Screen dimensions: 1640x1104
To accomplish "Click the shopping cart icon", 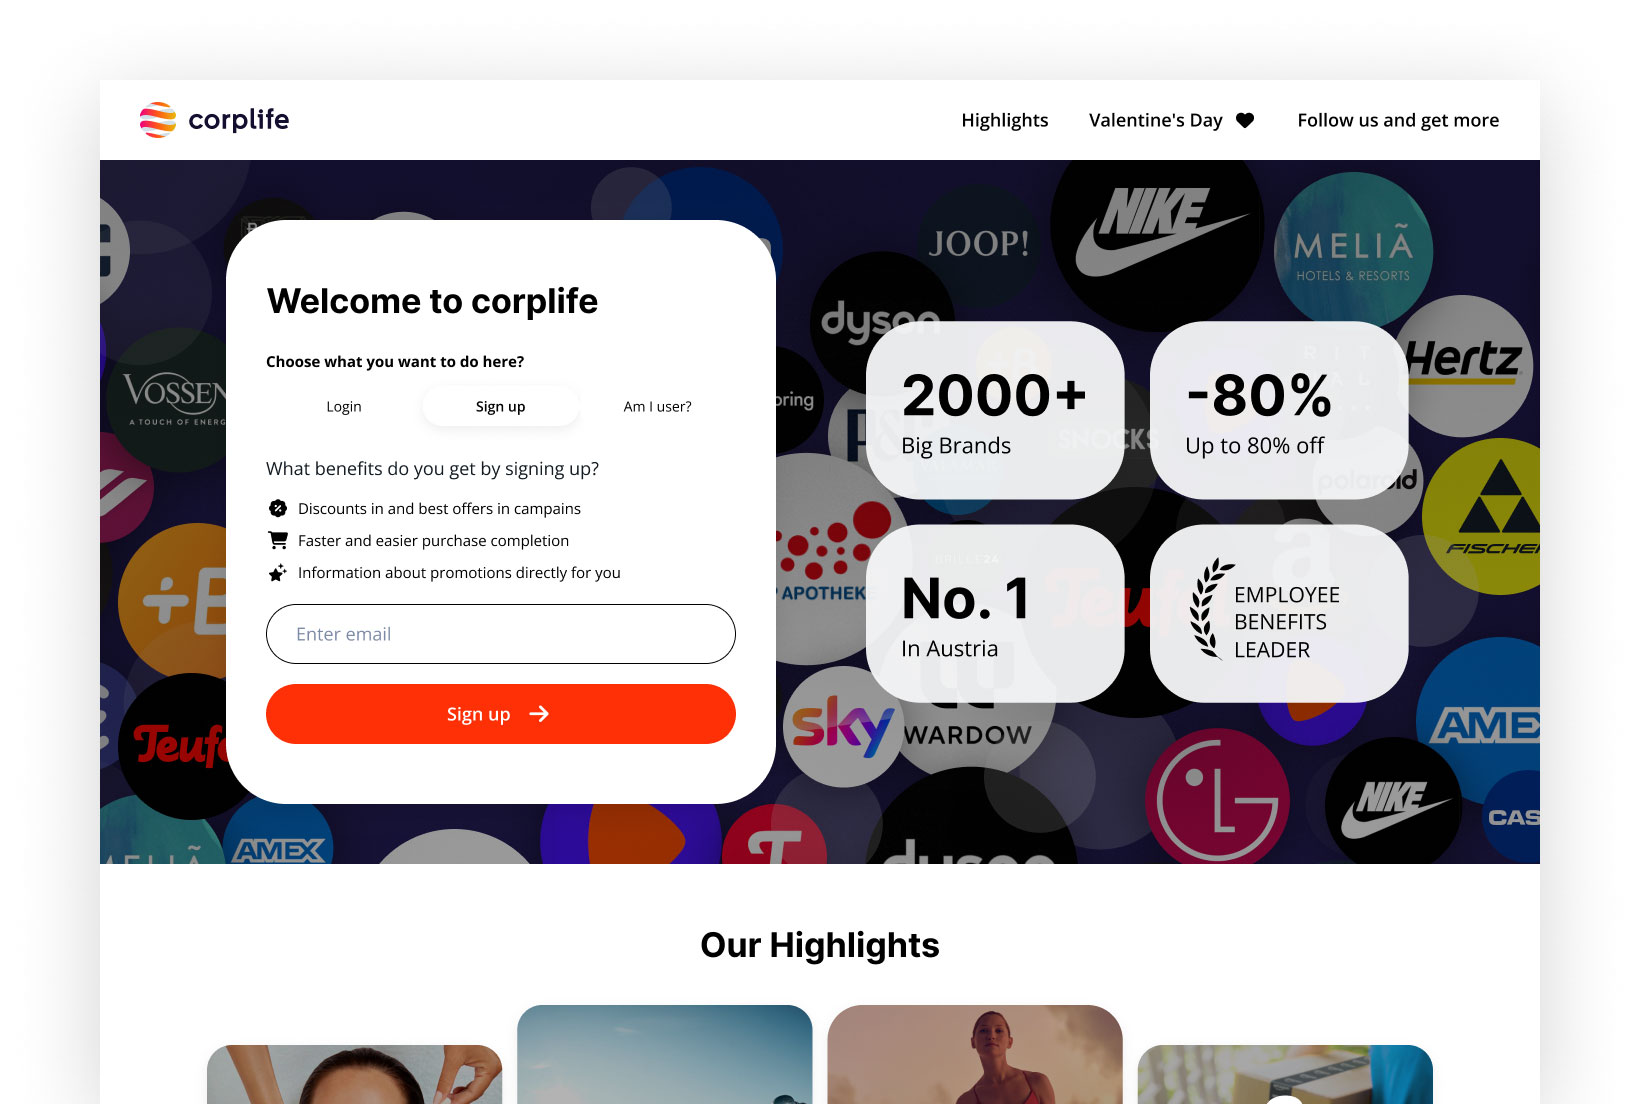I will [x=278, y=540].
